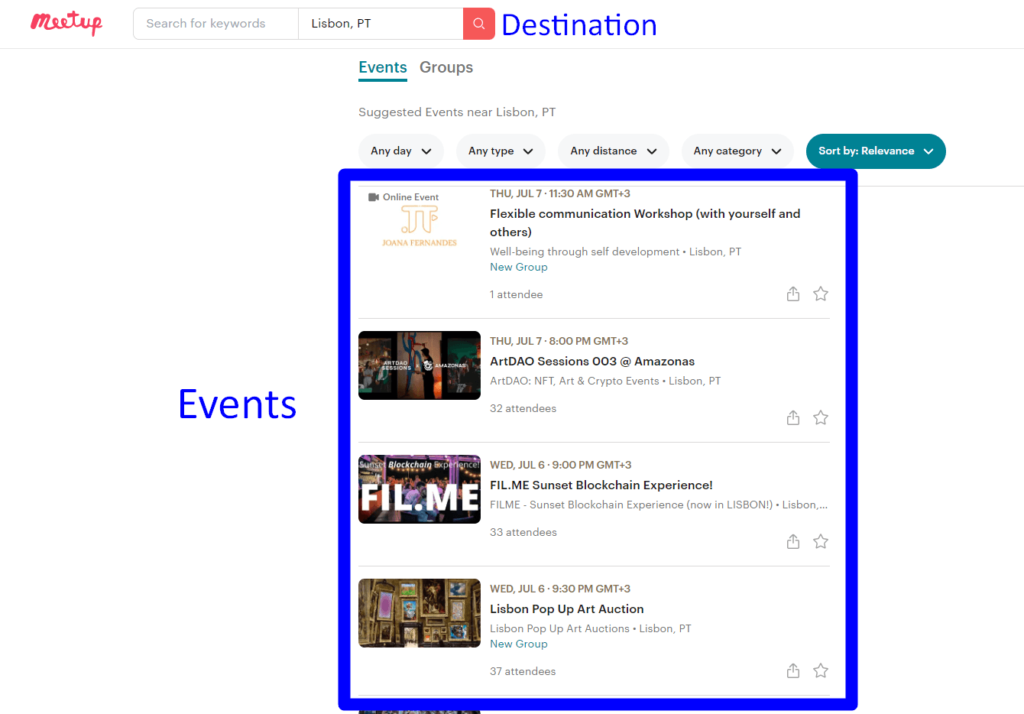This screenshot has width=1024, height=714.
Task: Open the Lisbon Pop Up Art Auction thumbnail
Action: 419,613
